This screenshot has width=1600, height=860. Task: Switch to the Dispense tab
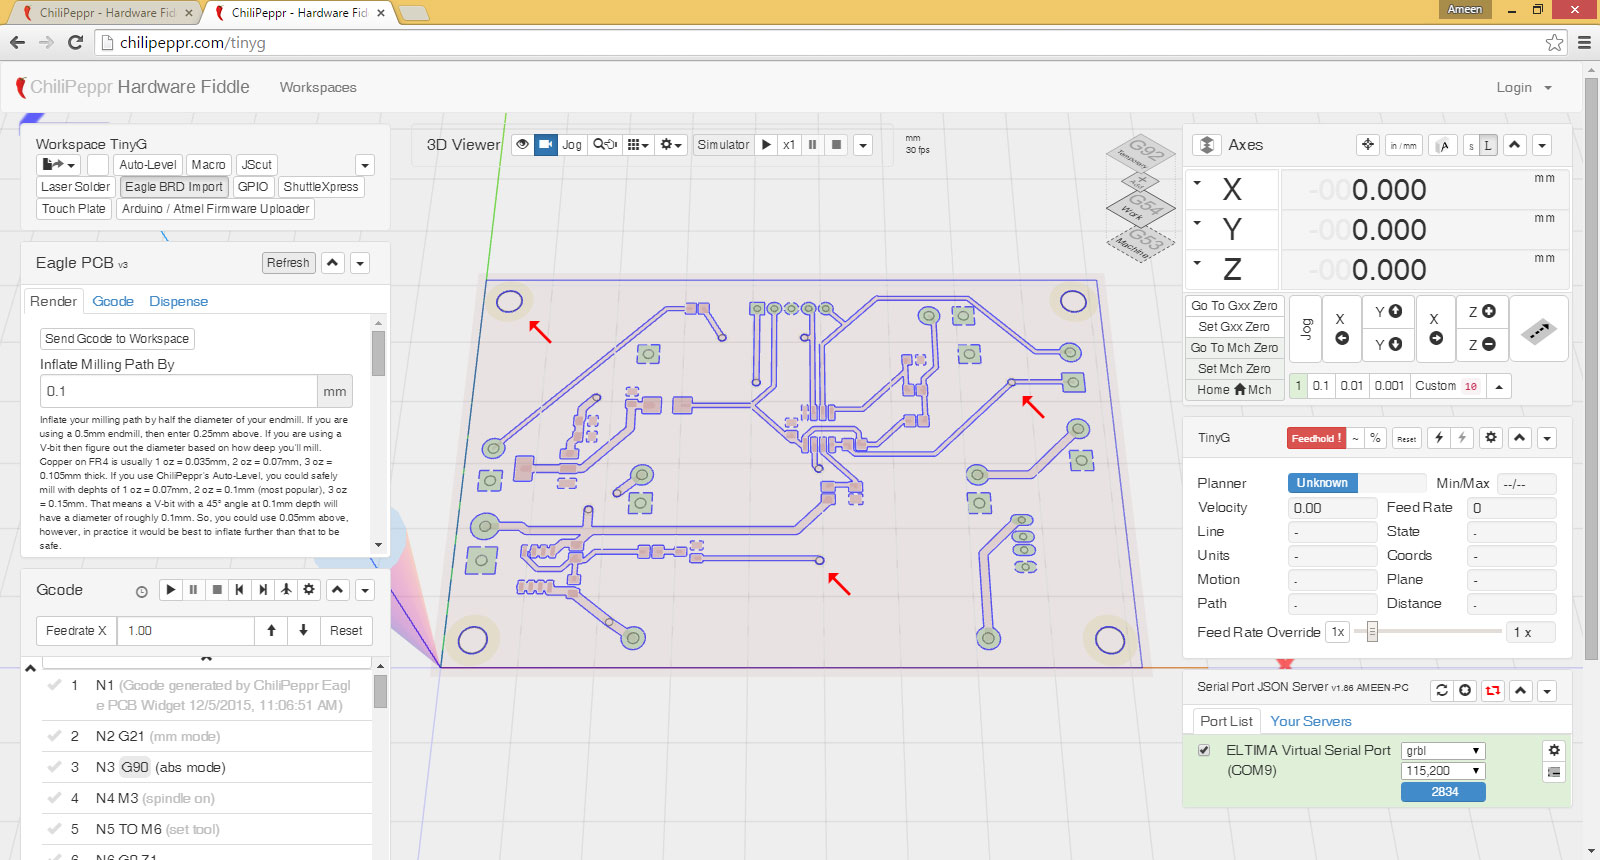point(178,302)
